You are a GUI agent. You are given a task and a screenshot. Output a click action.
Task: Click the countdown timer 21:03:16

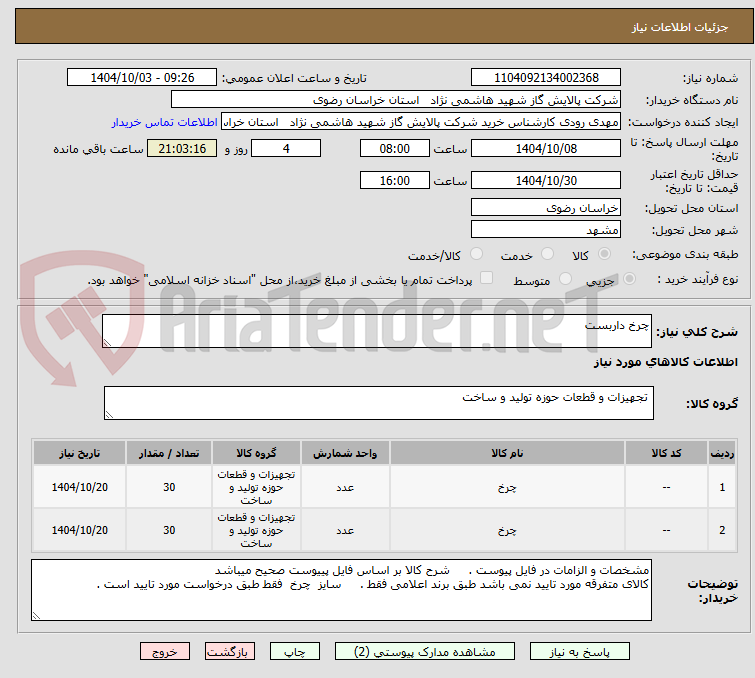(182, 148)
